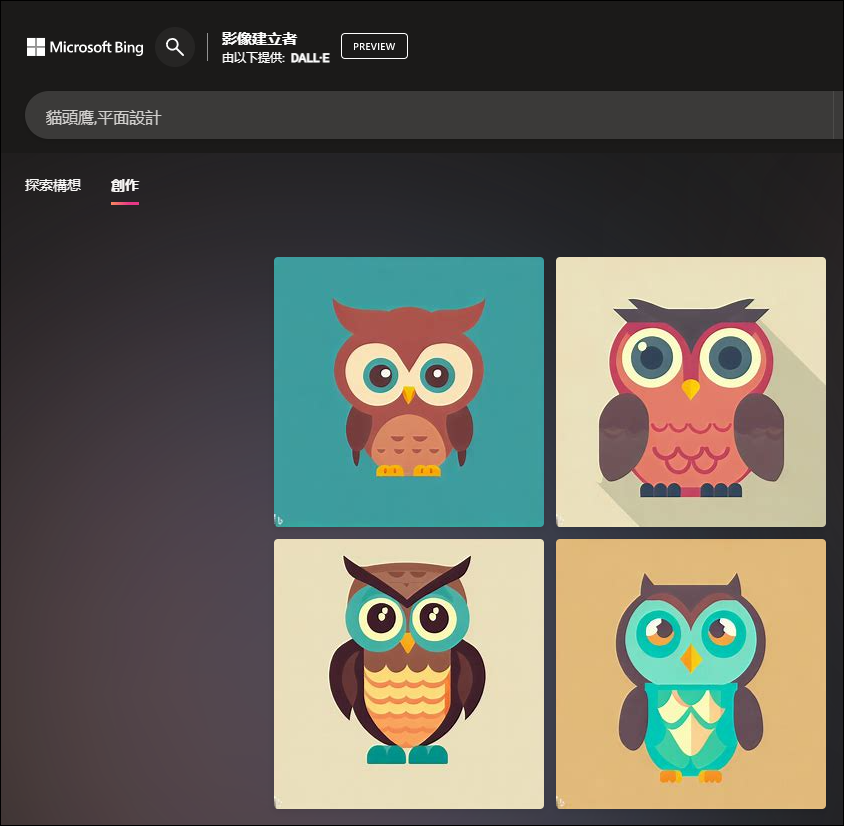The image size is (844, 826).
Task: Open the red owl with long shadow
Action: [691, 392]
